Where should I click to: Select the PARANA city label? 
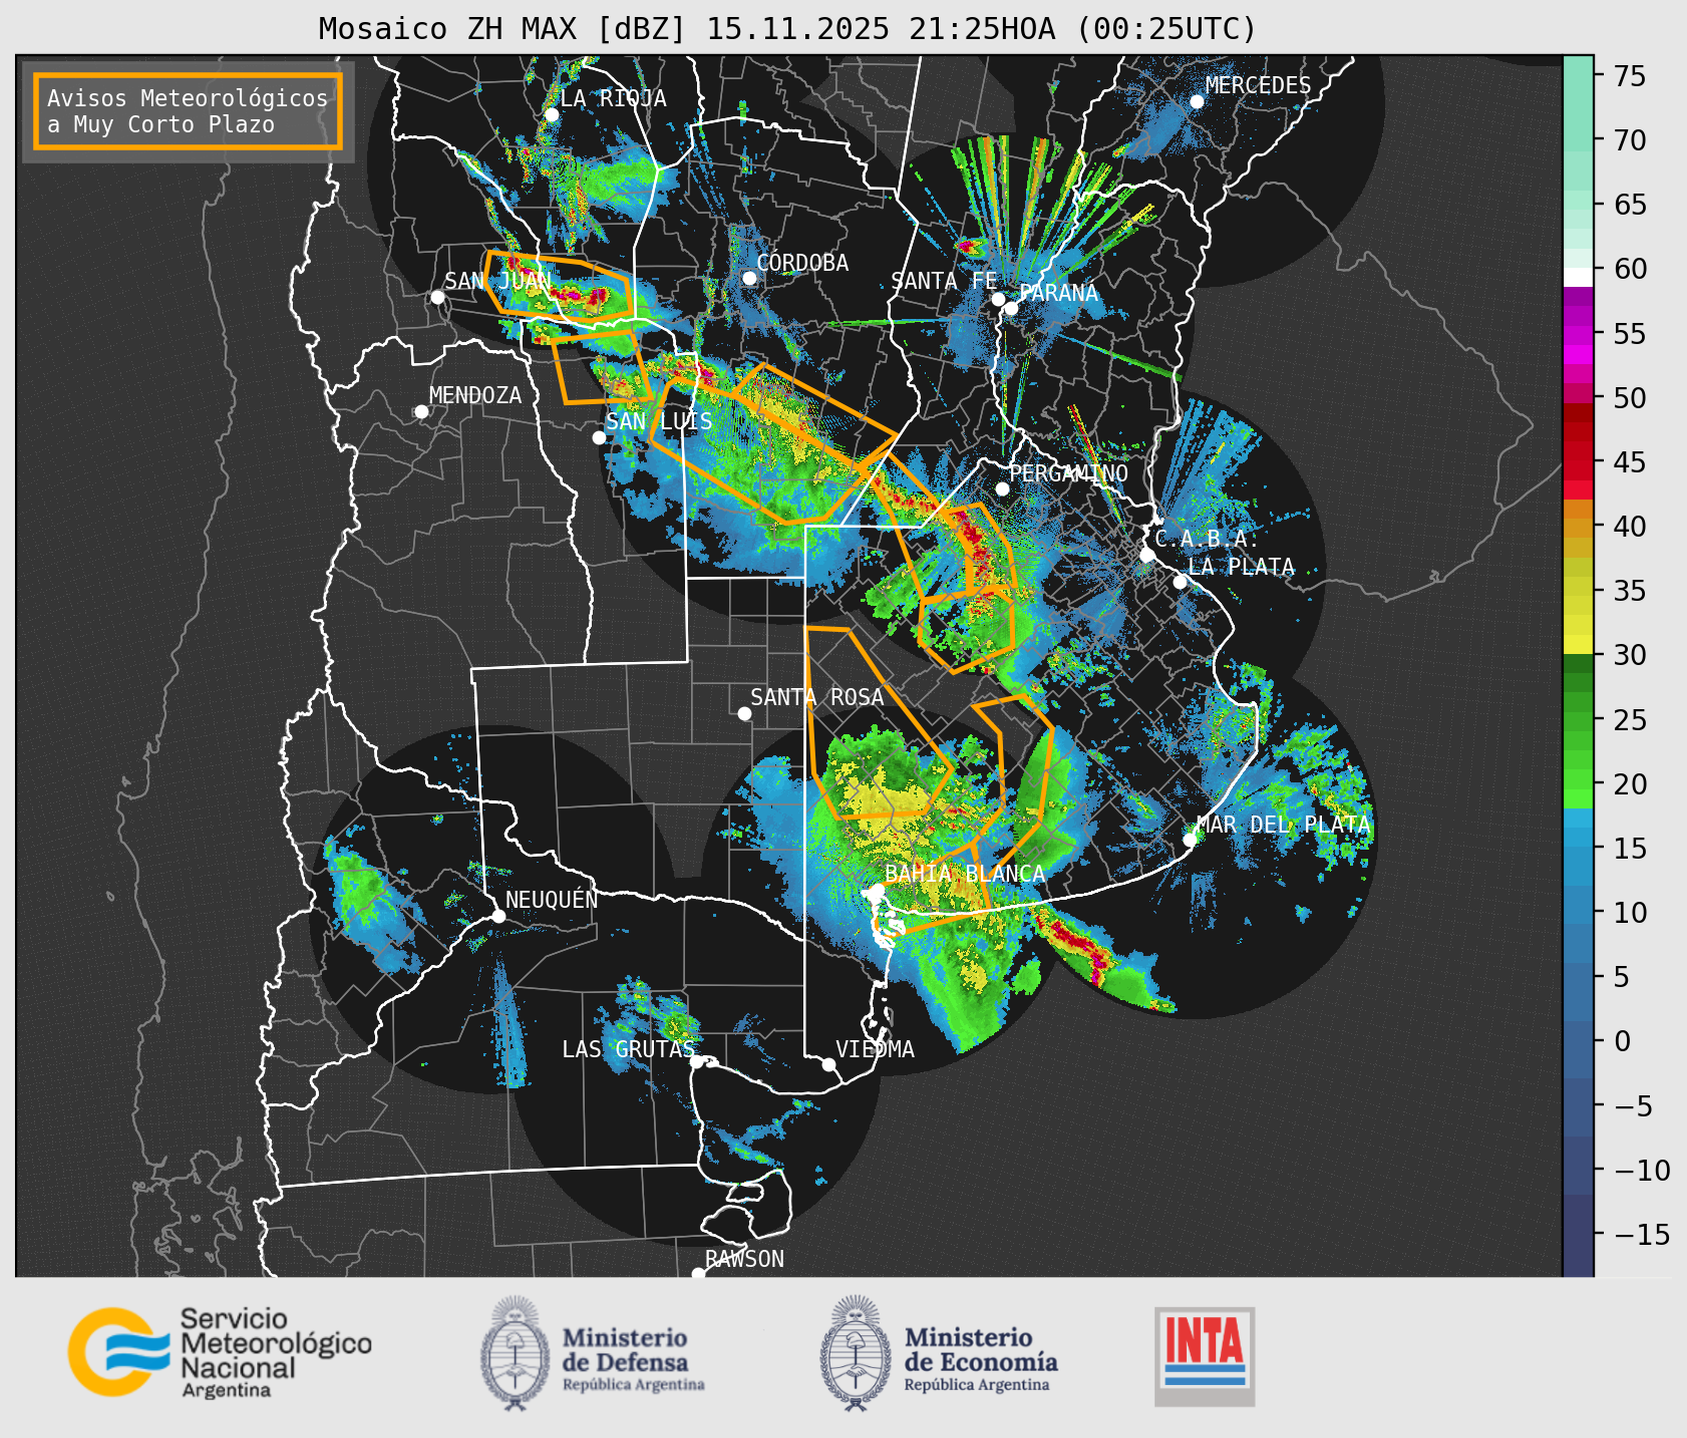coord(1058,293)
